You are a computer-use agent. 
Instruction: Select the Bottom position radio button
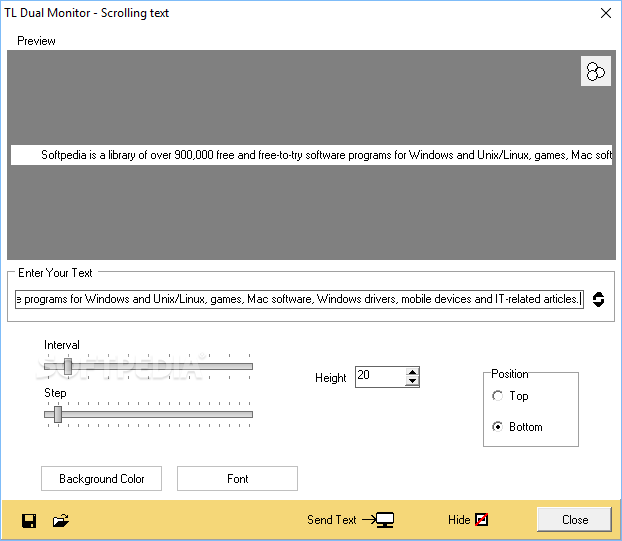[x=497, y=427]
